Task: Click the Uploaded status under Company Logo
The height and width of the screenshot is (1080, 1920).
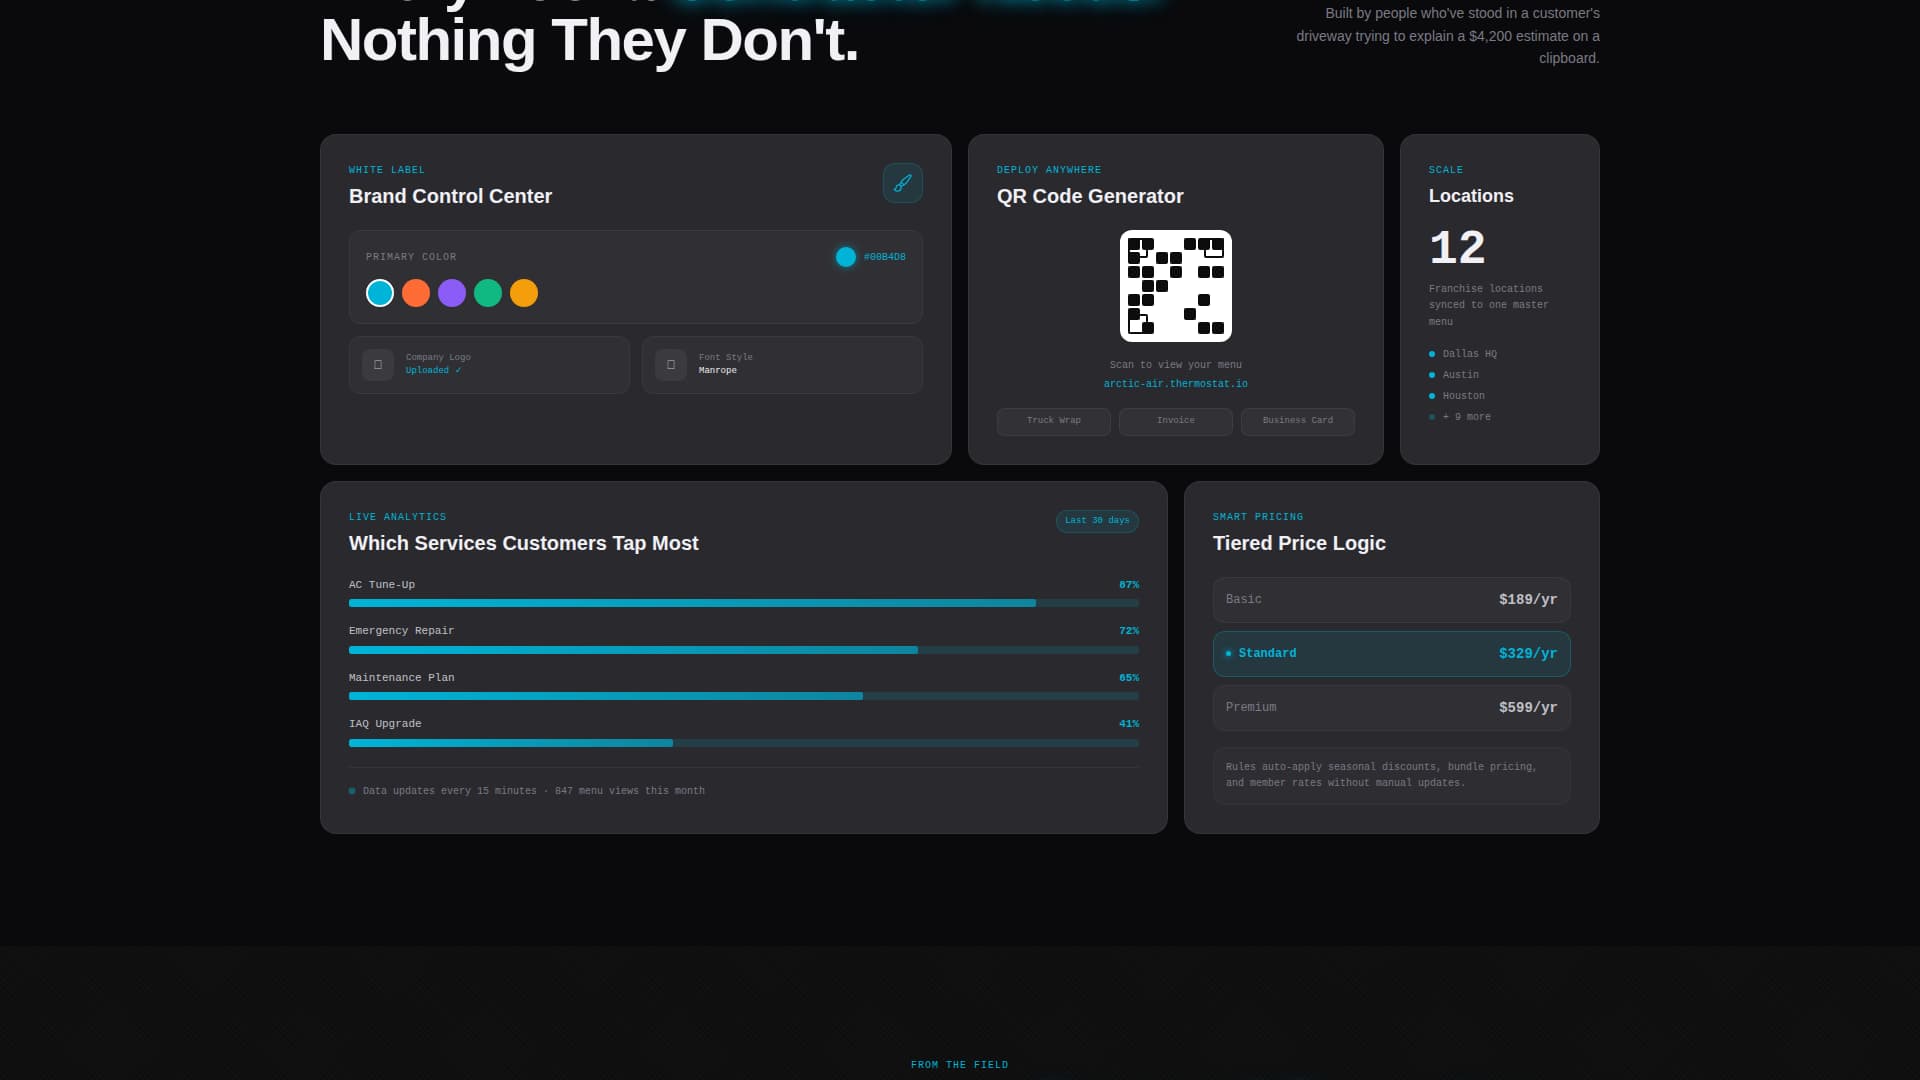Action: click(433, 371)
